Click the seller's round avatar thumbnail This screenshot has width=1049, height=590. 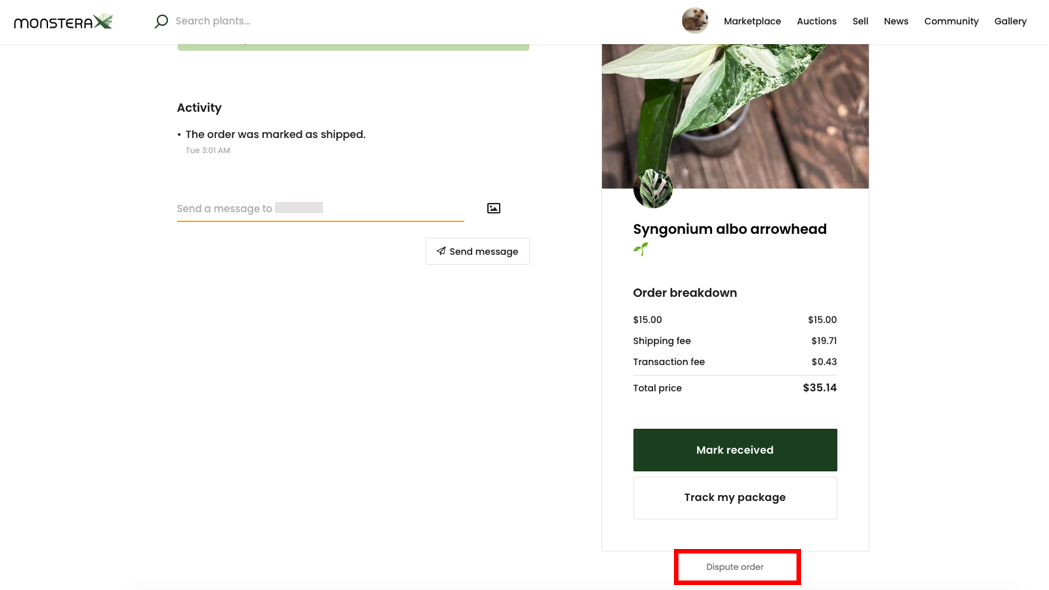652,189
